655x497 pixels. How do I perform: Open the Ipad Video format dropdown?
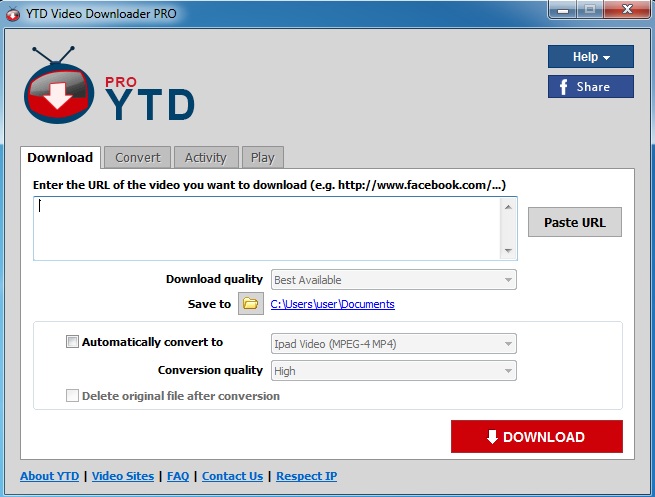394,344
